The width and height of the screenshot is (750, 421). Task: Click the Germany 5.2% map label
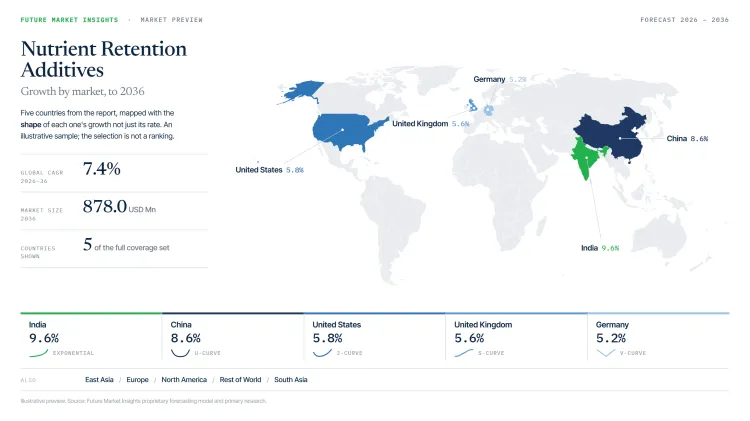[x=499, y=79]
